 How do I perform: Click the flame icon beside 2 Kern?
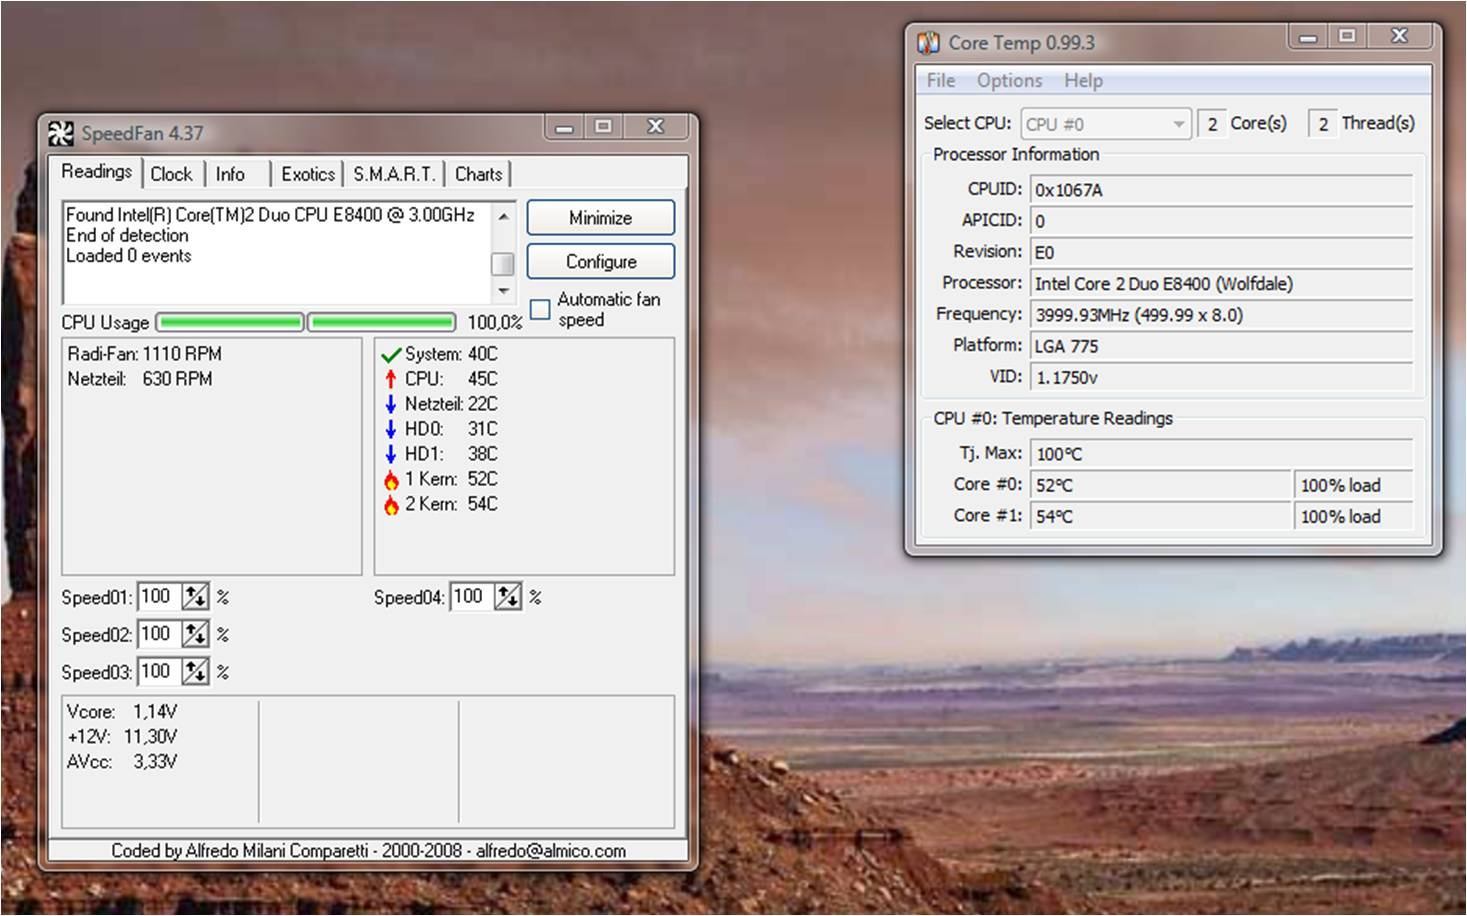tap(391, 504)
